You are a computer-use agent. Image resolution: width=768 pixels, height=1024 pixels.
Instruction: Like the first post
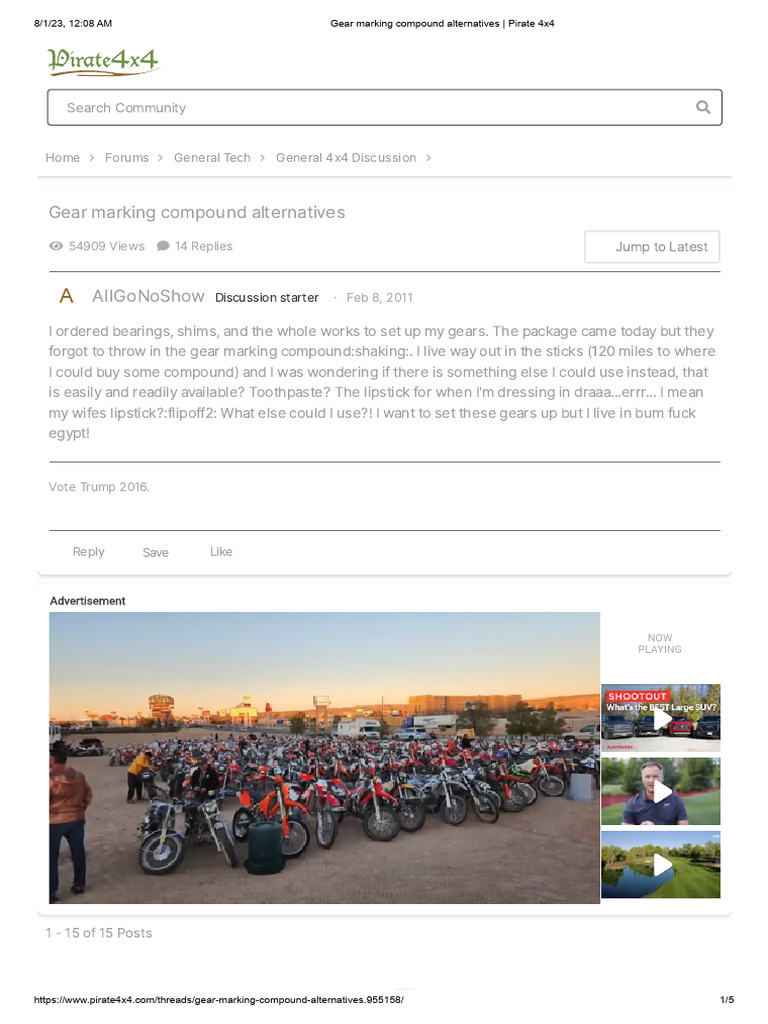221,552
